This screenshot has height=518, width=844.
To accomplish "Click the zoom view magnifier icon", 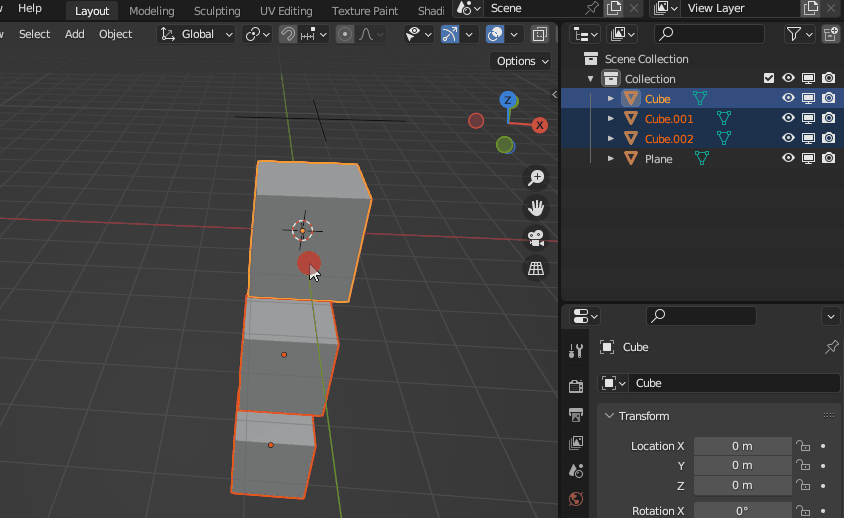I will [536, 177].
